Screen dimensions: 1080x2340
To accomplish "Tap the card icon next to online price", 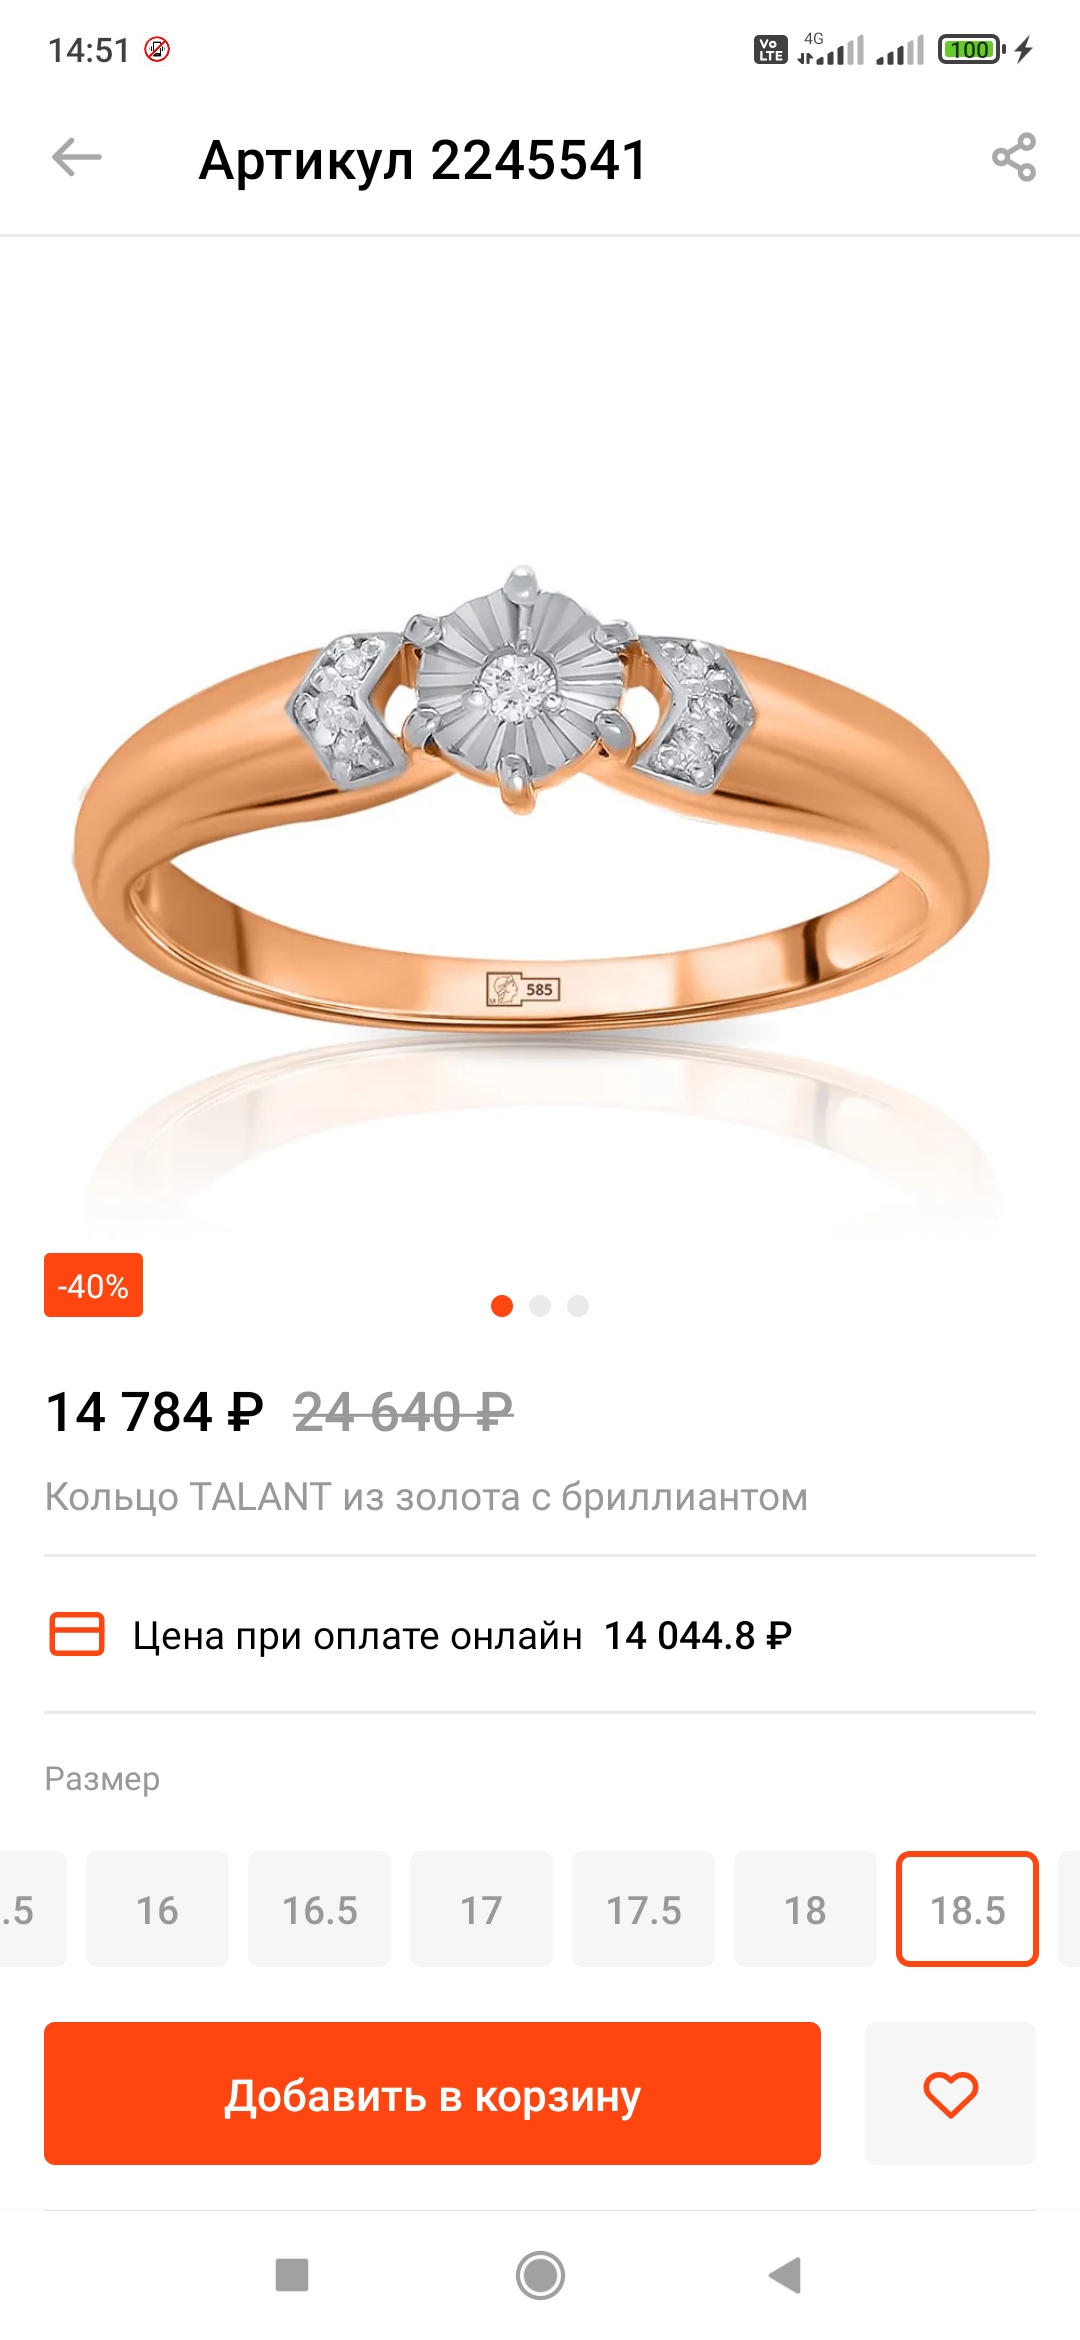I will pos(77,1635).
